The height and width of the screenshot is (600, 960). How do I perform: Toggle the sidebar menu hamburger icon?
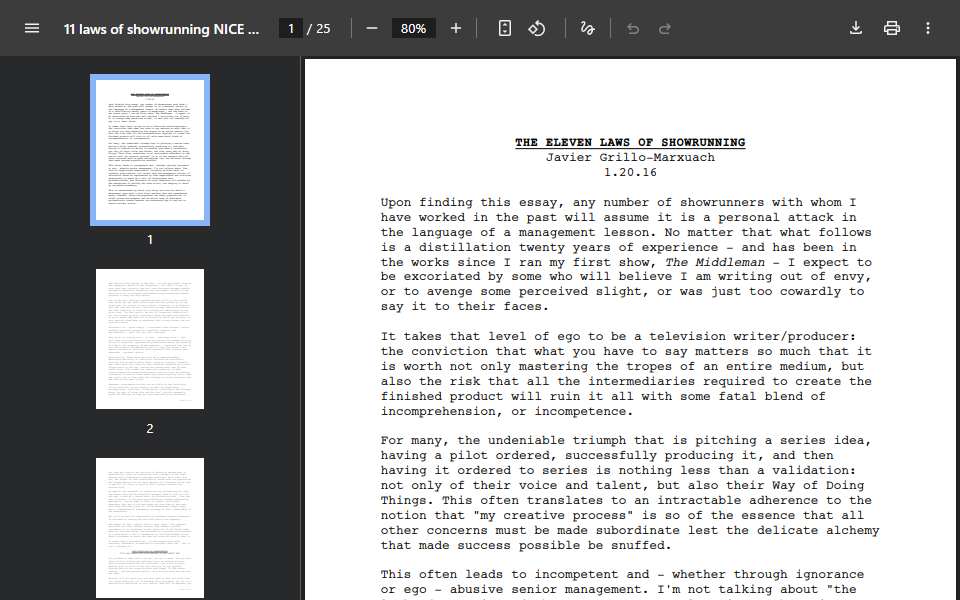coord(32,28)
